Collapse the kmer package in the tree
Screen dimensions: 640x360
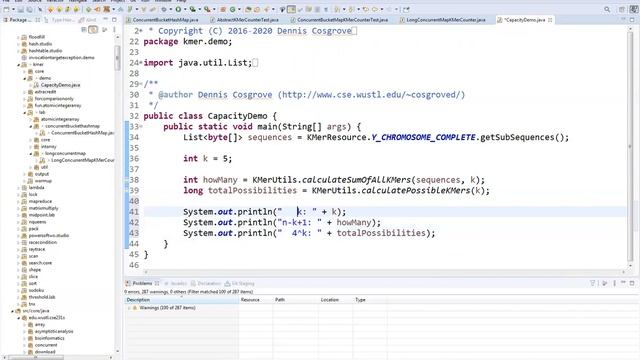(18, 64)
